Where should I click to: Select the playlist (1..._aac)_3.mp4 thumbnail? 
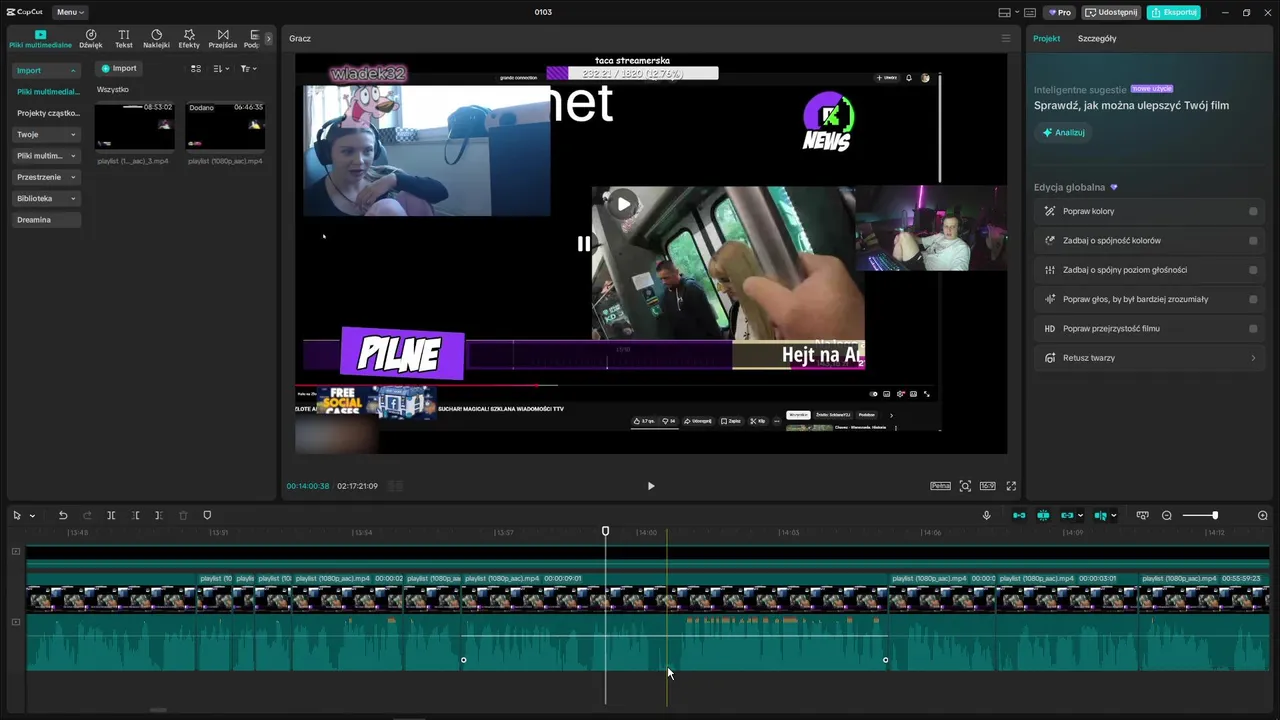(x=134, y=126)
